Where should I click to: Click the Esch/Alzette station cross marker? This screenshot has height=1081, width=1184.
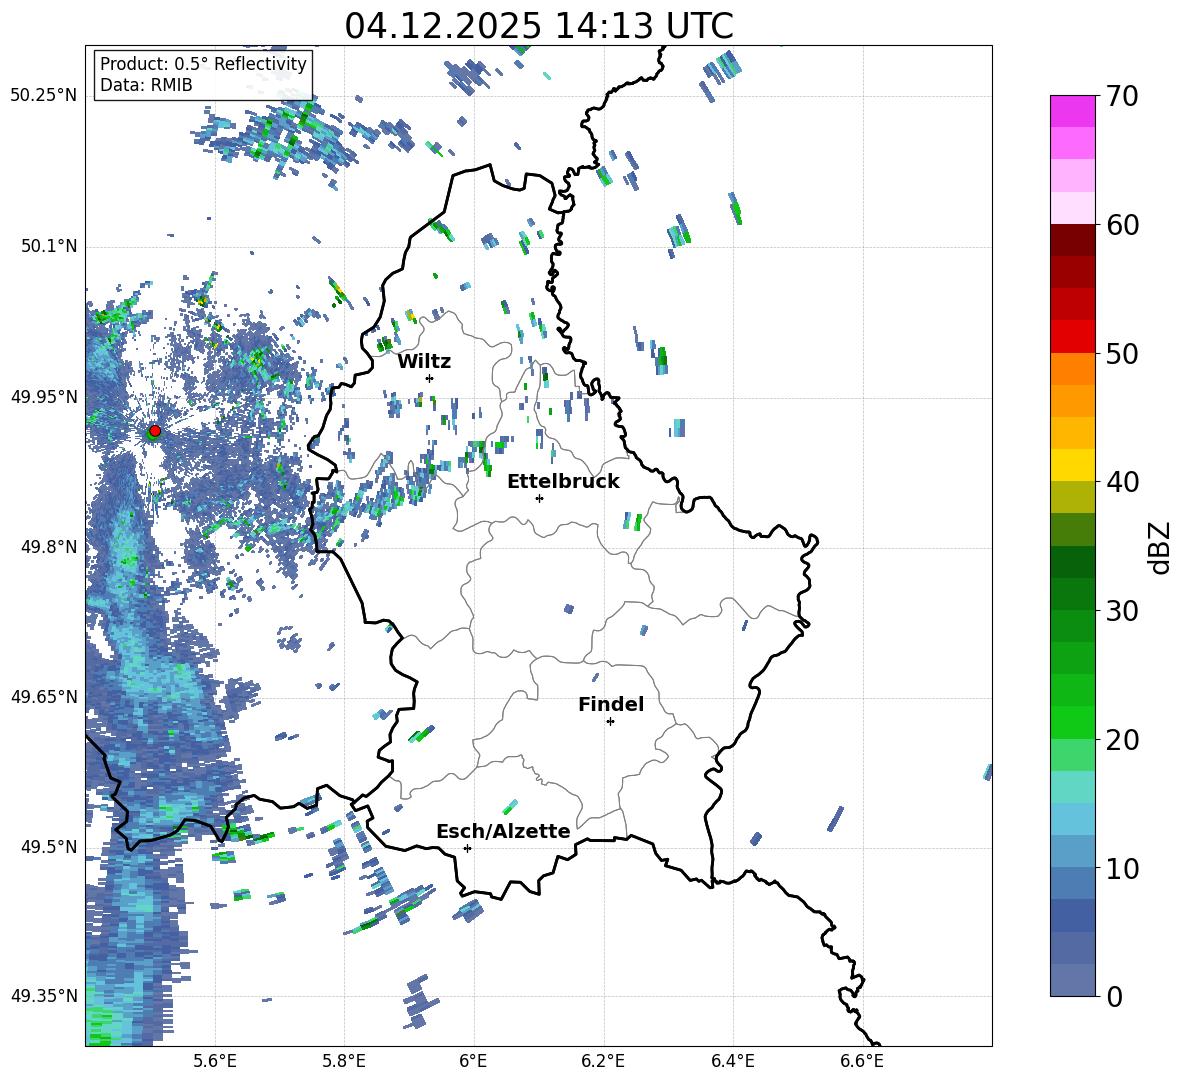point(467,848)
